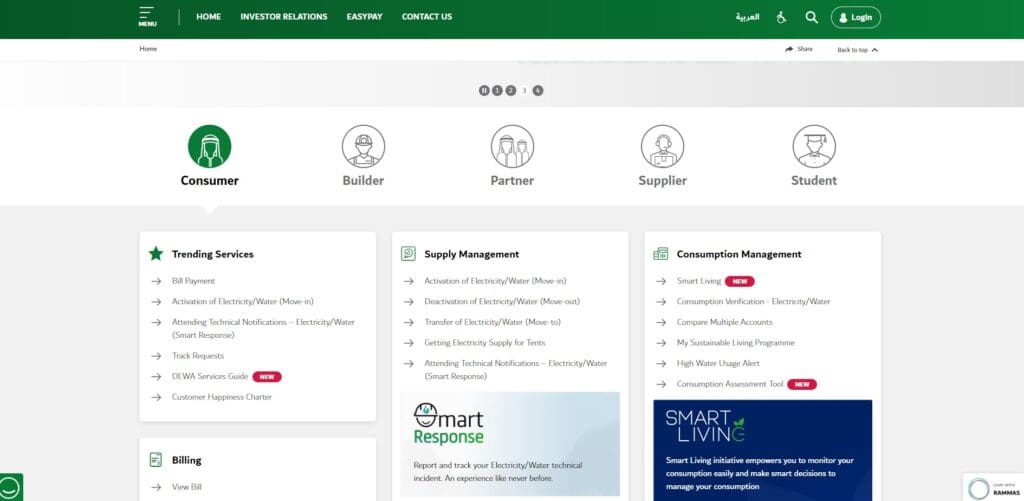Open Consumption Verification – Electricity/Water link
The image size is (1024, 501).
coord(753,302)
